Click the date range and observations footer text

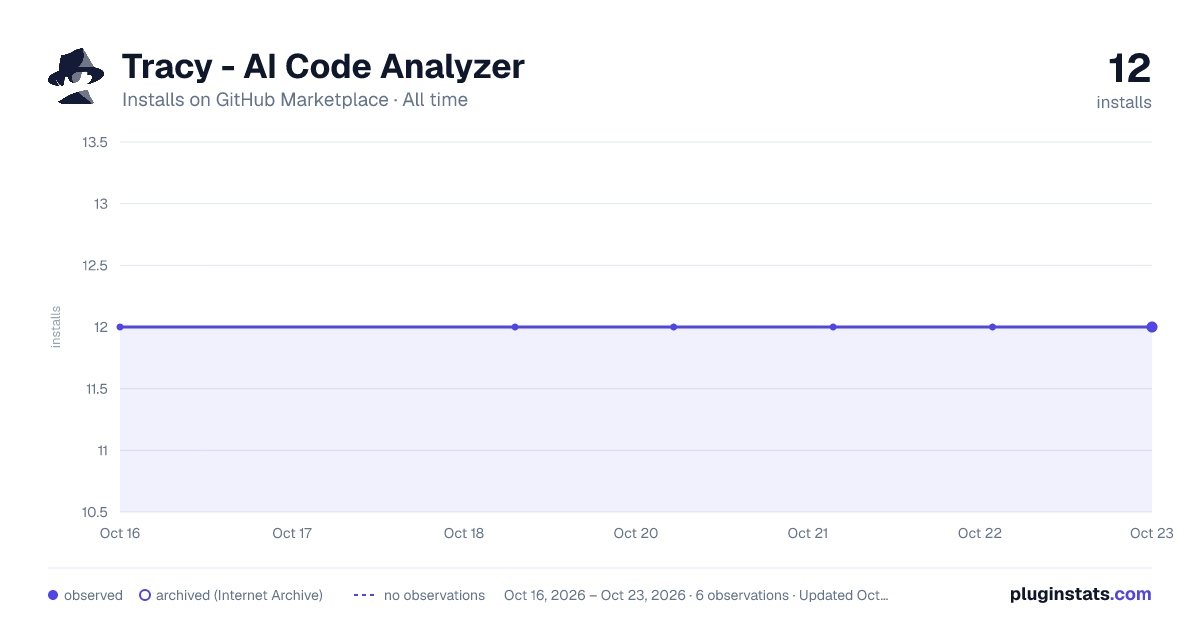[x=696, y=595]
